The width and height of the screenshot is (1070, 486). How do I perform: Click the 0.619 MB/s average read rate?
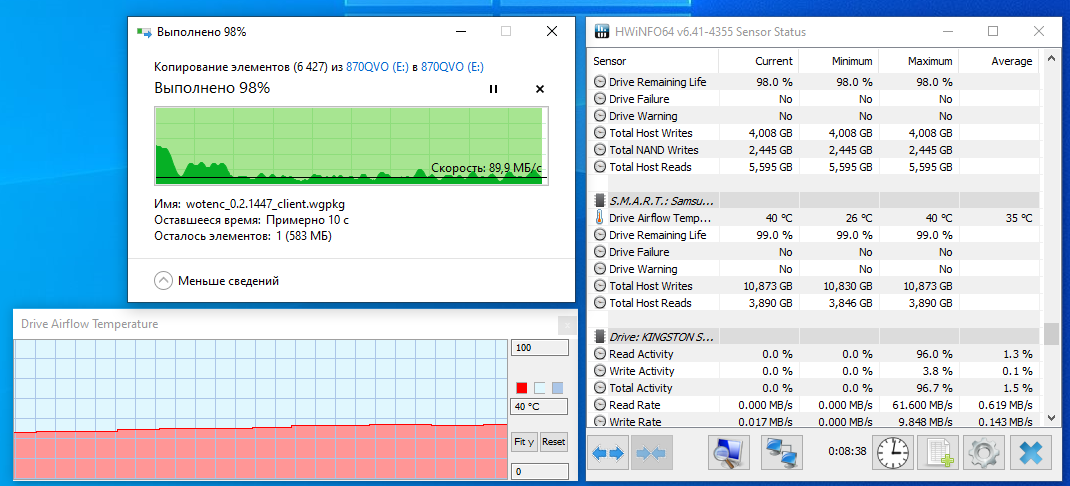point(1003,405)
